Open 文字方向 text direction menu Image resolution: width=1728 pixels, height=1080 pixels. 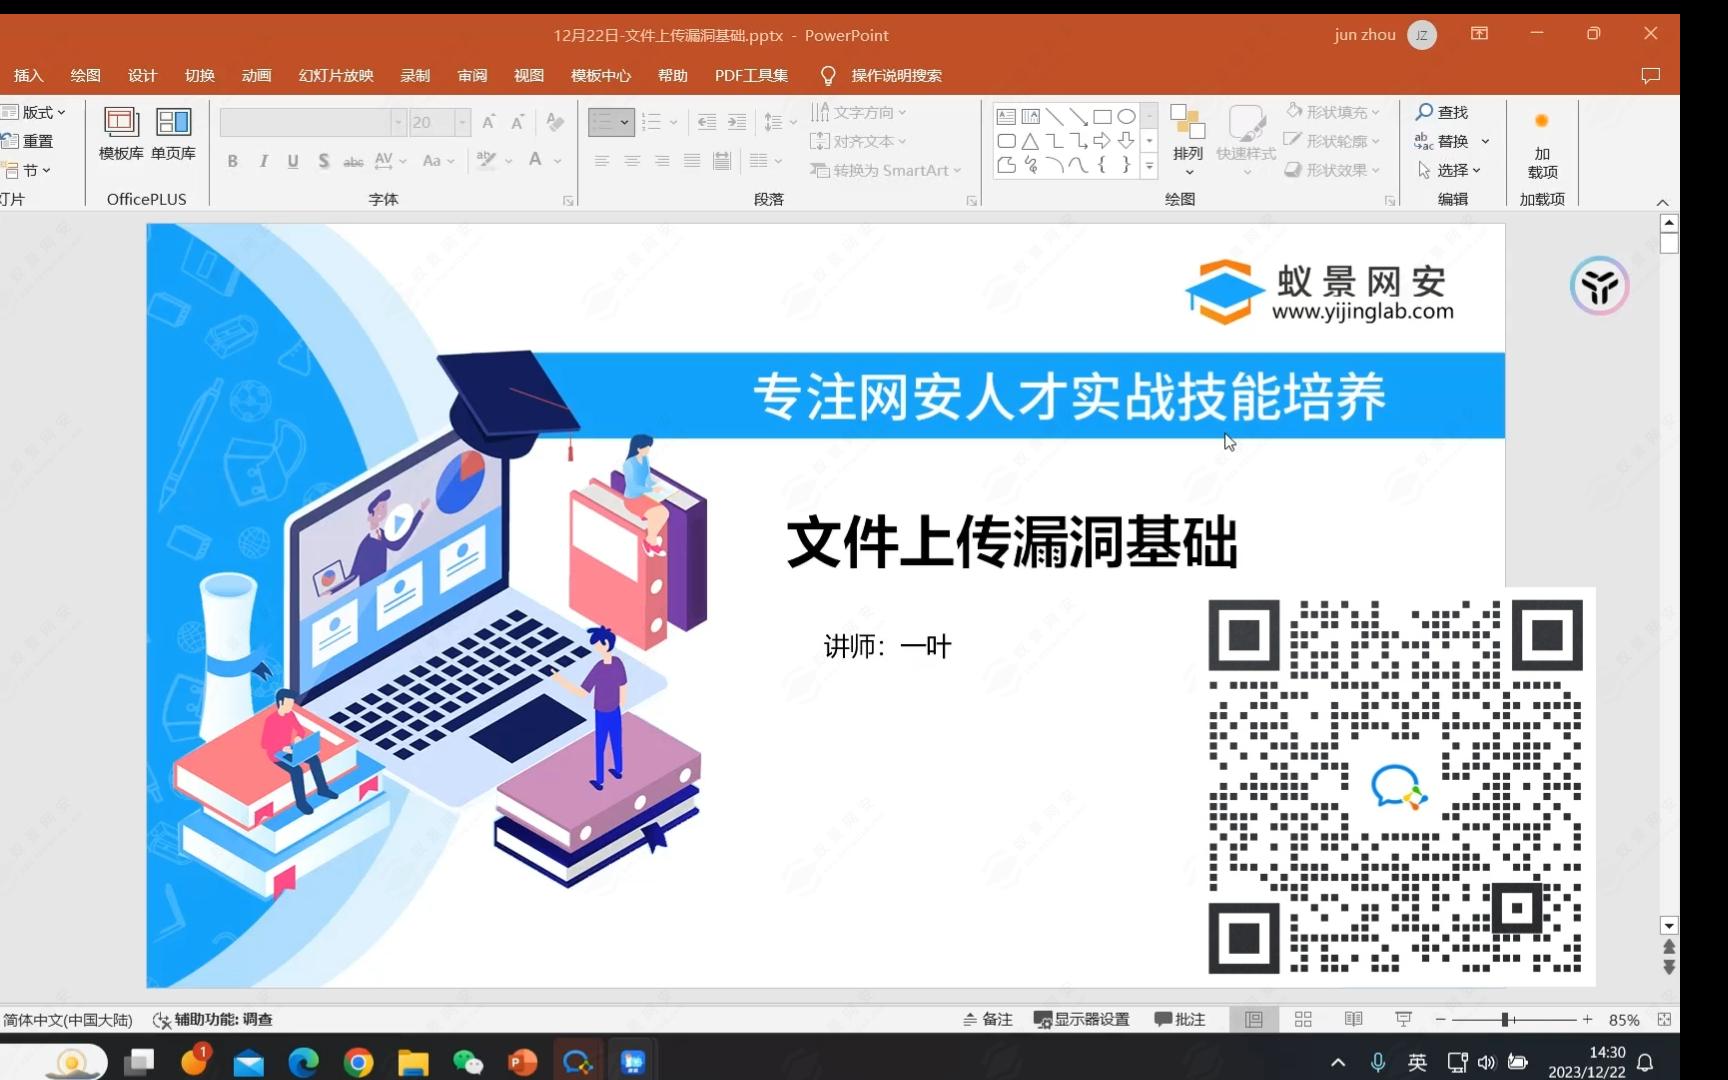(x=858, y=112)
